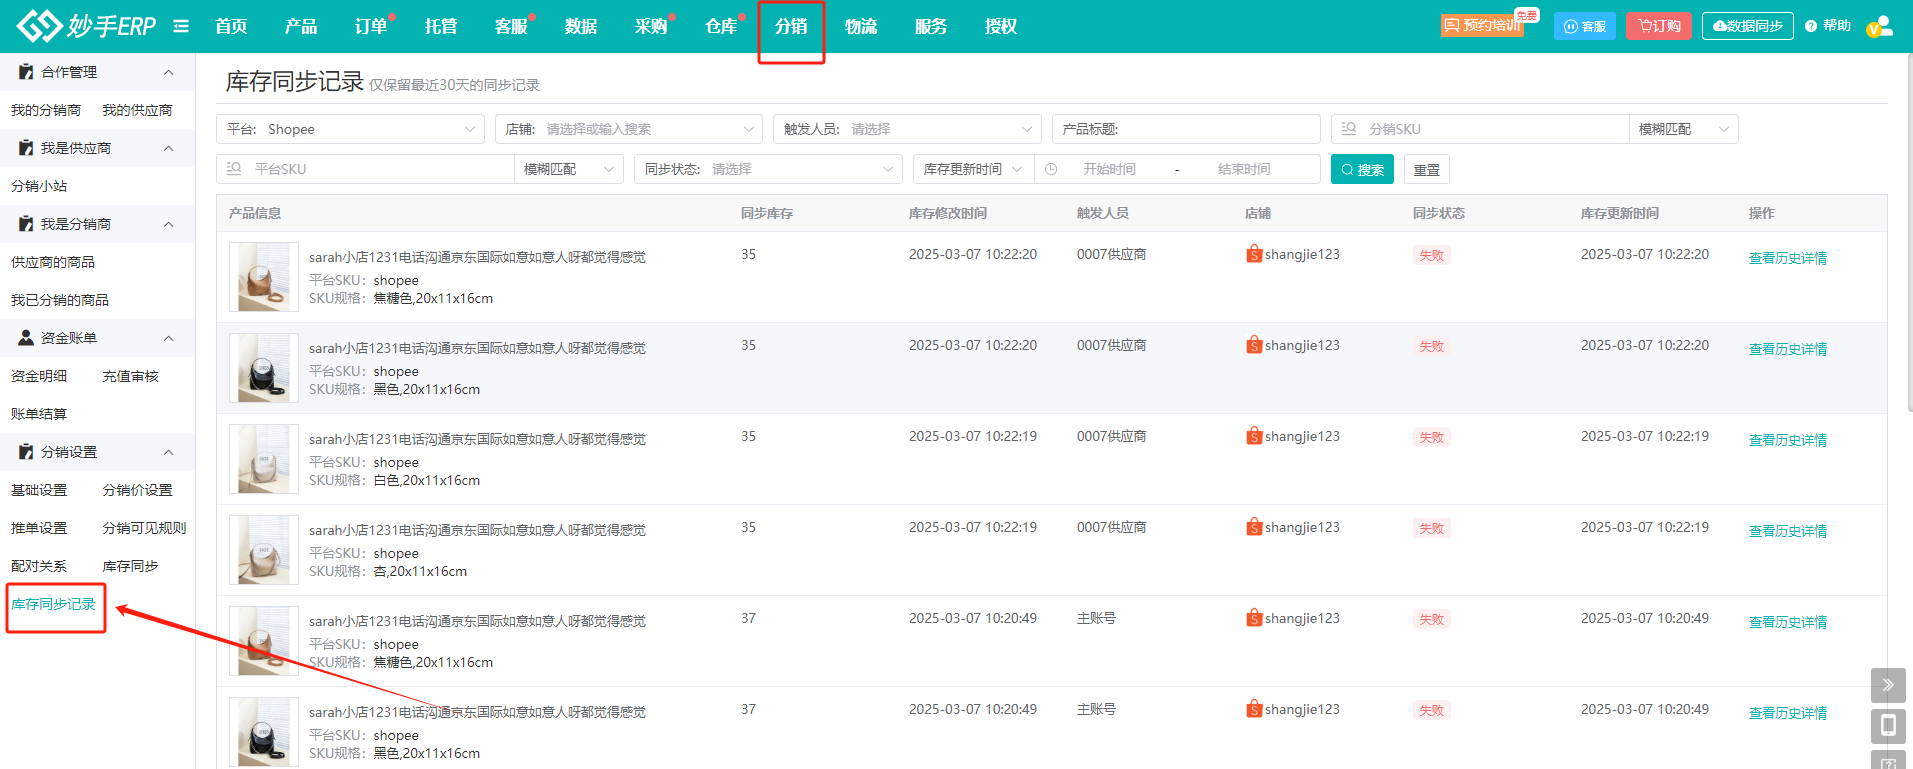Screen dimensions: 1913x769
Task: Toggle the hamburger menu icon beside logo
Action: [181, 26]
